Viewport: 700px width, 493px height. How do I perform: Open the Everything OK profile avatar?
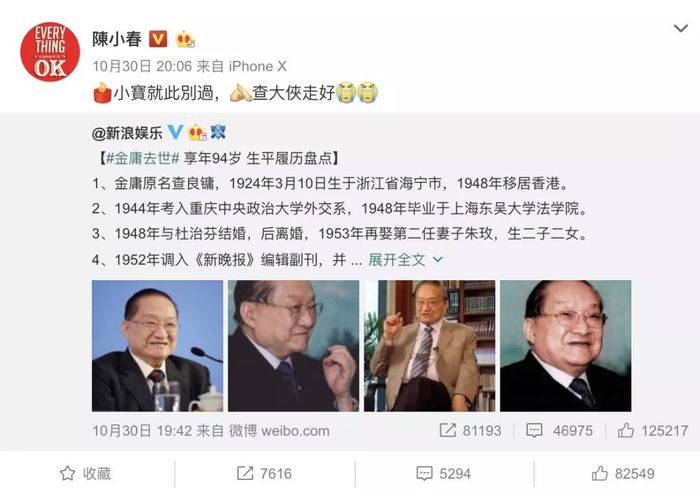click(x=50, y=52)
